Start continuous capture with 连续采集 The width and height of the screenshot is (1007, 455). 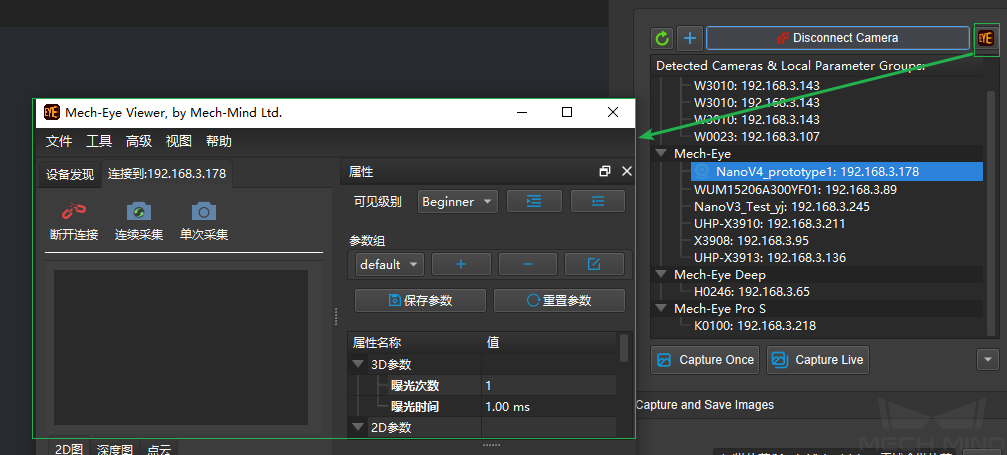click(138, 211)
